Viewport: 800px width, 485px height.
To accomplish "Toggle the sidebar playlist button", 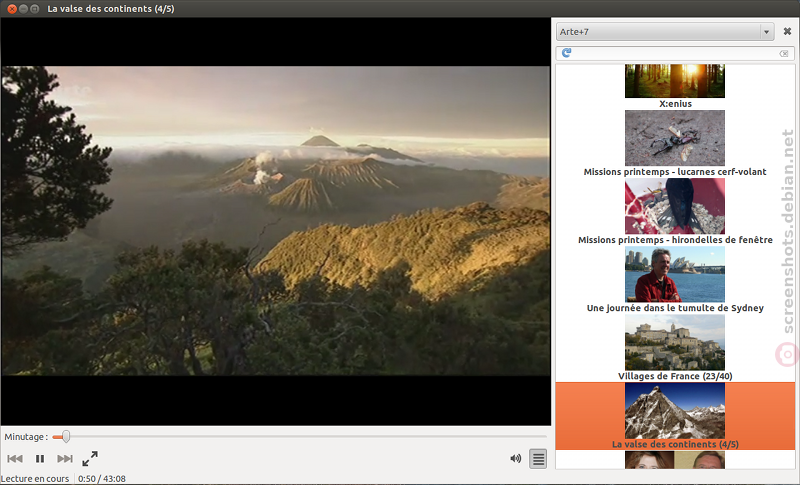I will point(538,458).
